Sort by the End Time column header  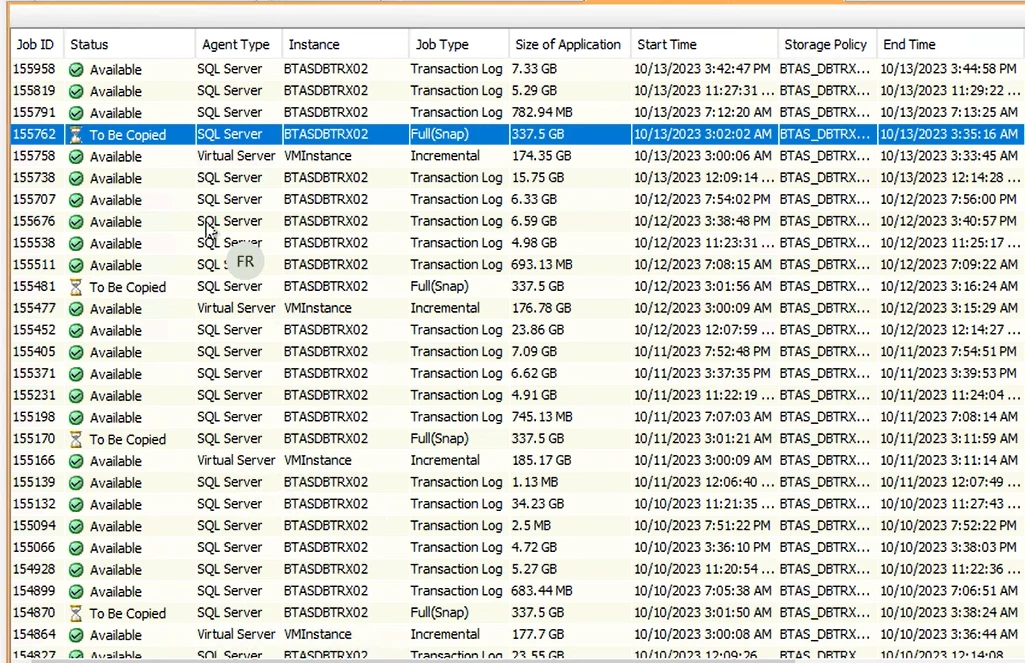click(x=909, y=44)
